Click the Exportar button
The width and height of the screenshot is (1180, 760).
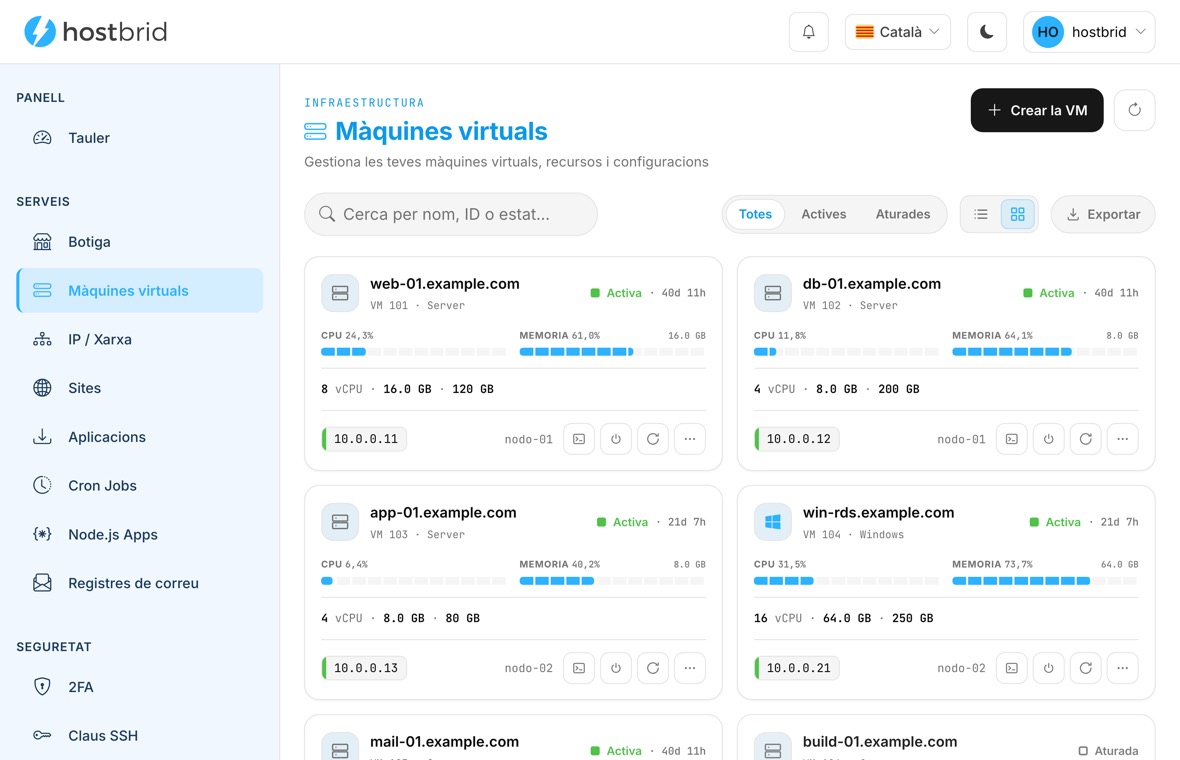pos(1103,214)
